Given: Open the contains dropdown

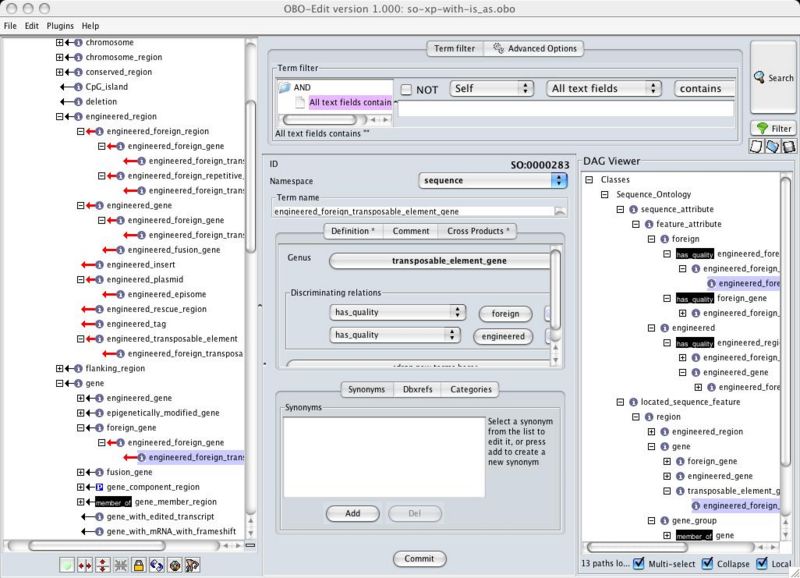Looking at the screenshot, I should pos(705,88).
